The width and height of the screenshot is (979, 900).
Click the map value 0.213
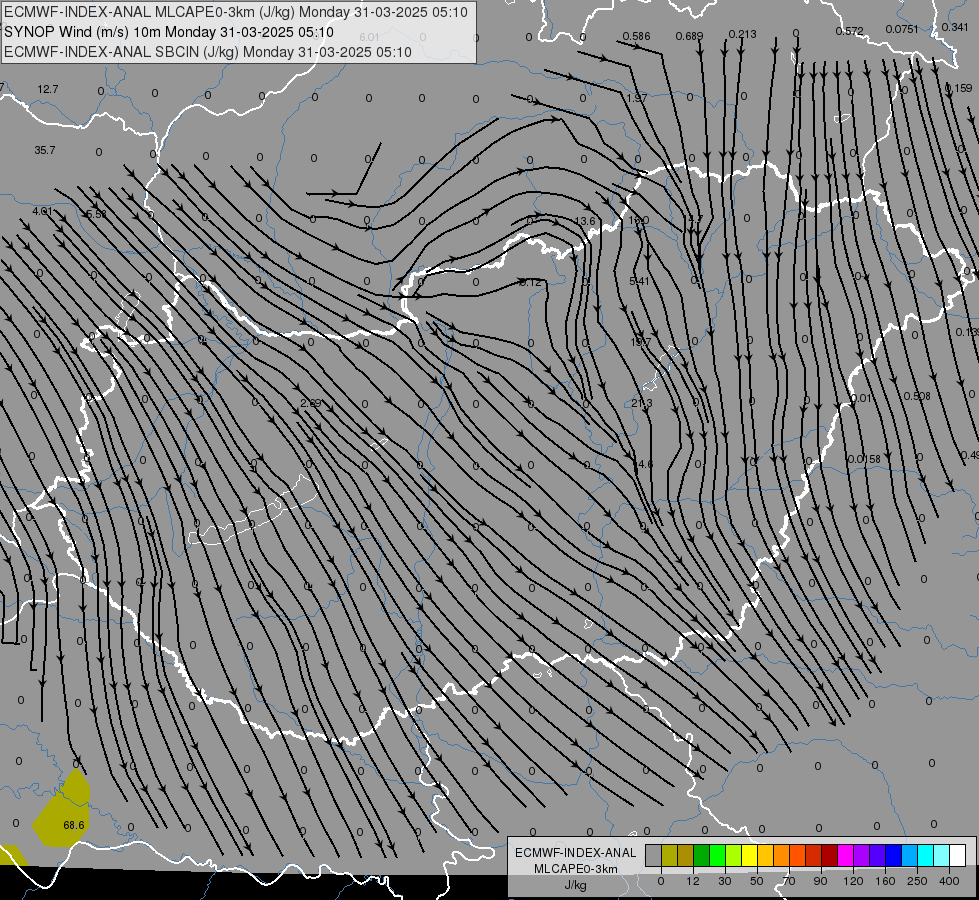(x=742, y=34)
